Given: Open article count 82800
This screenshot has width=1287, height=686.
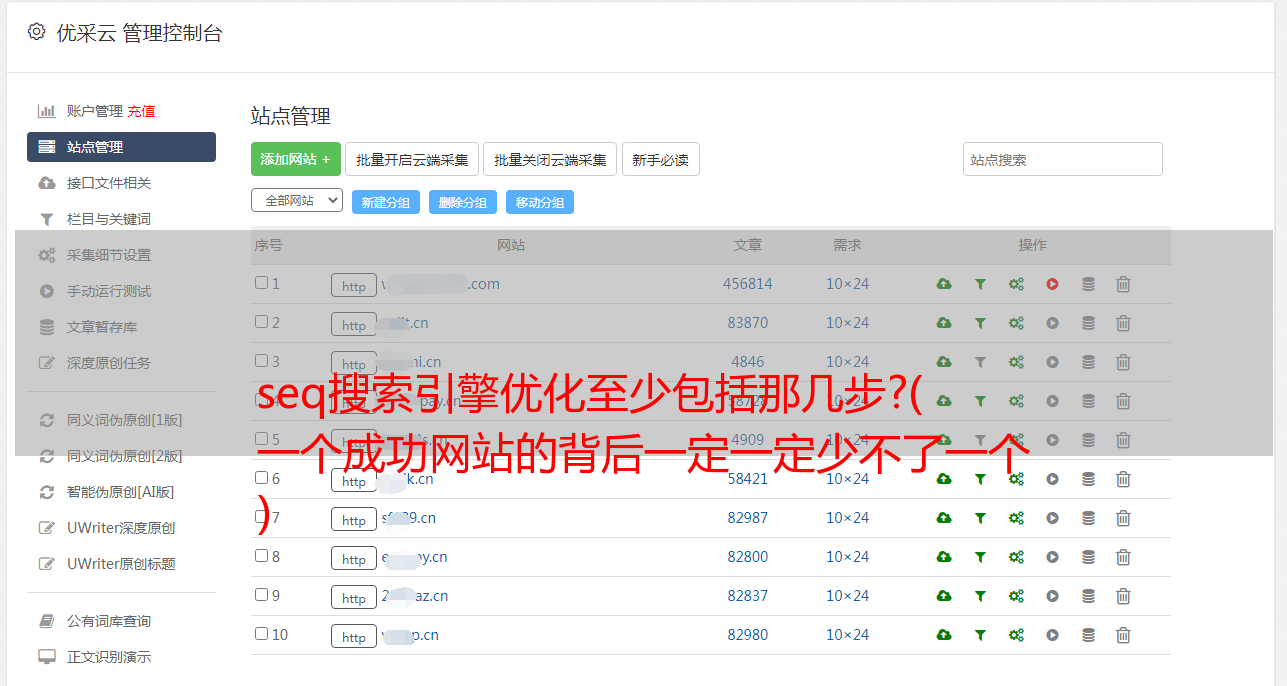Looking at the screenshot, I should click(x=748, y=557).
